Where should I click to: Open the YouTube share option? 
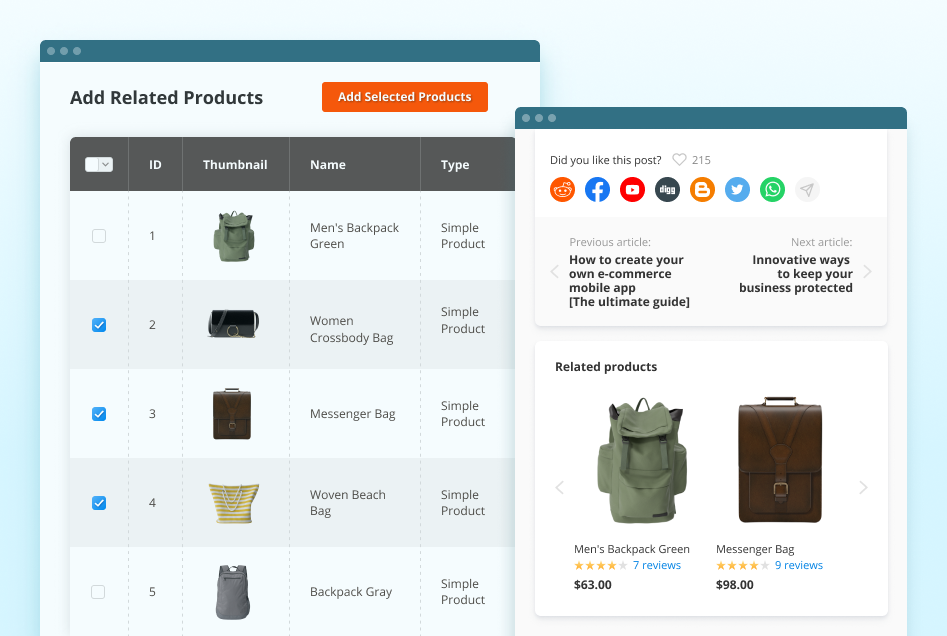click(x=632, y=189)
